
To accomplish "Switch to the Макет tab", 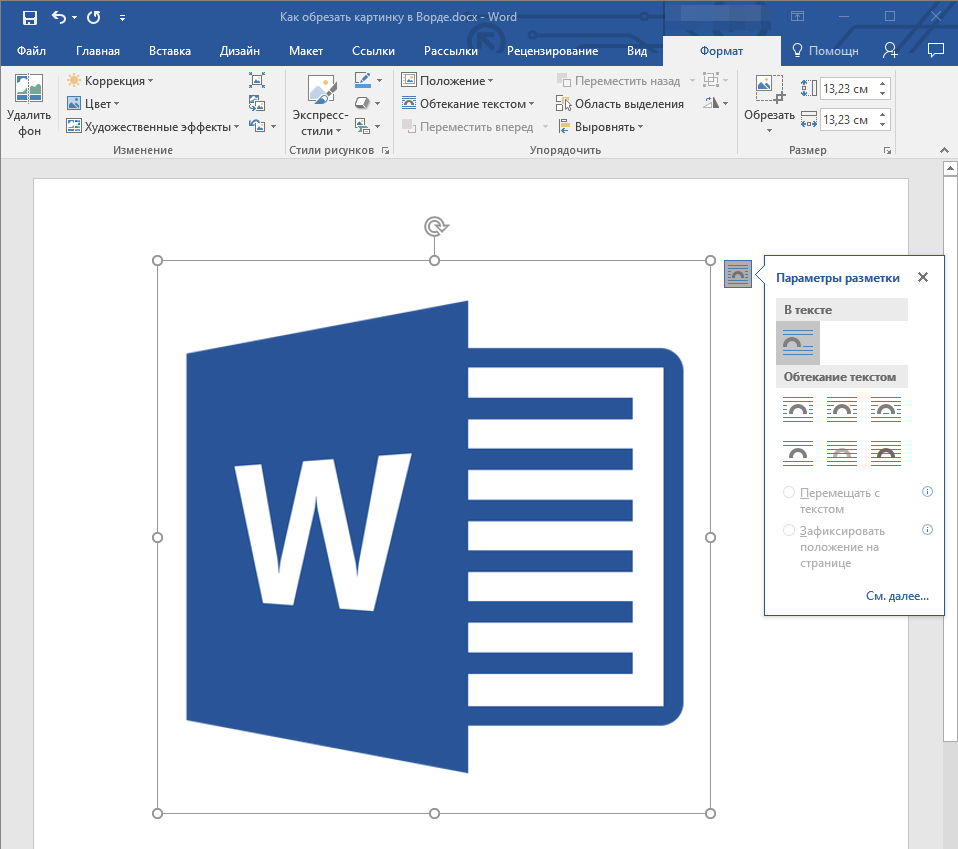I will tap(305, 51).
